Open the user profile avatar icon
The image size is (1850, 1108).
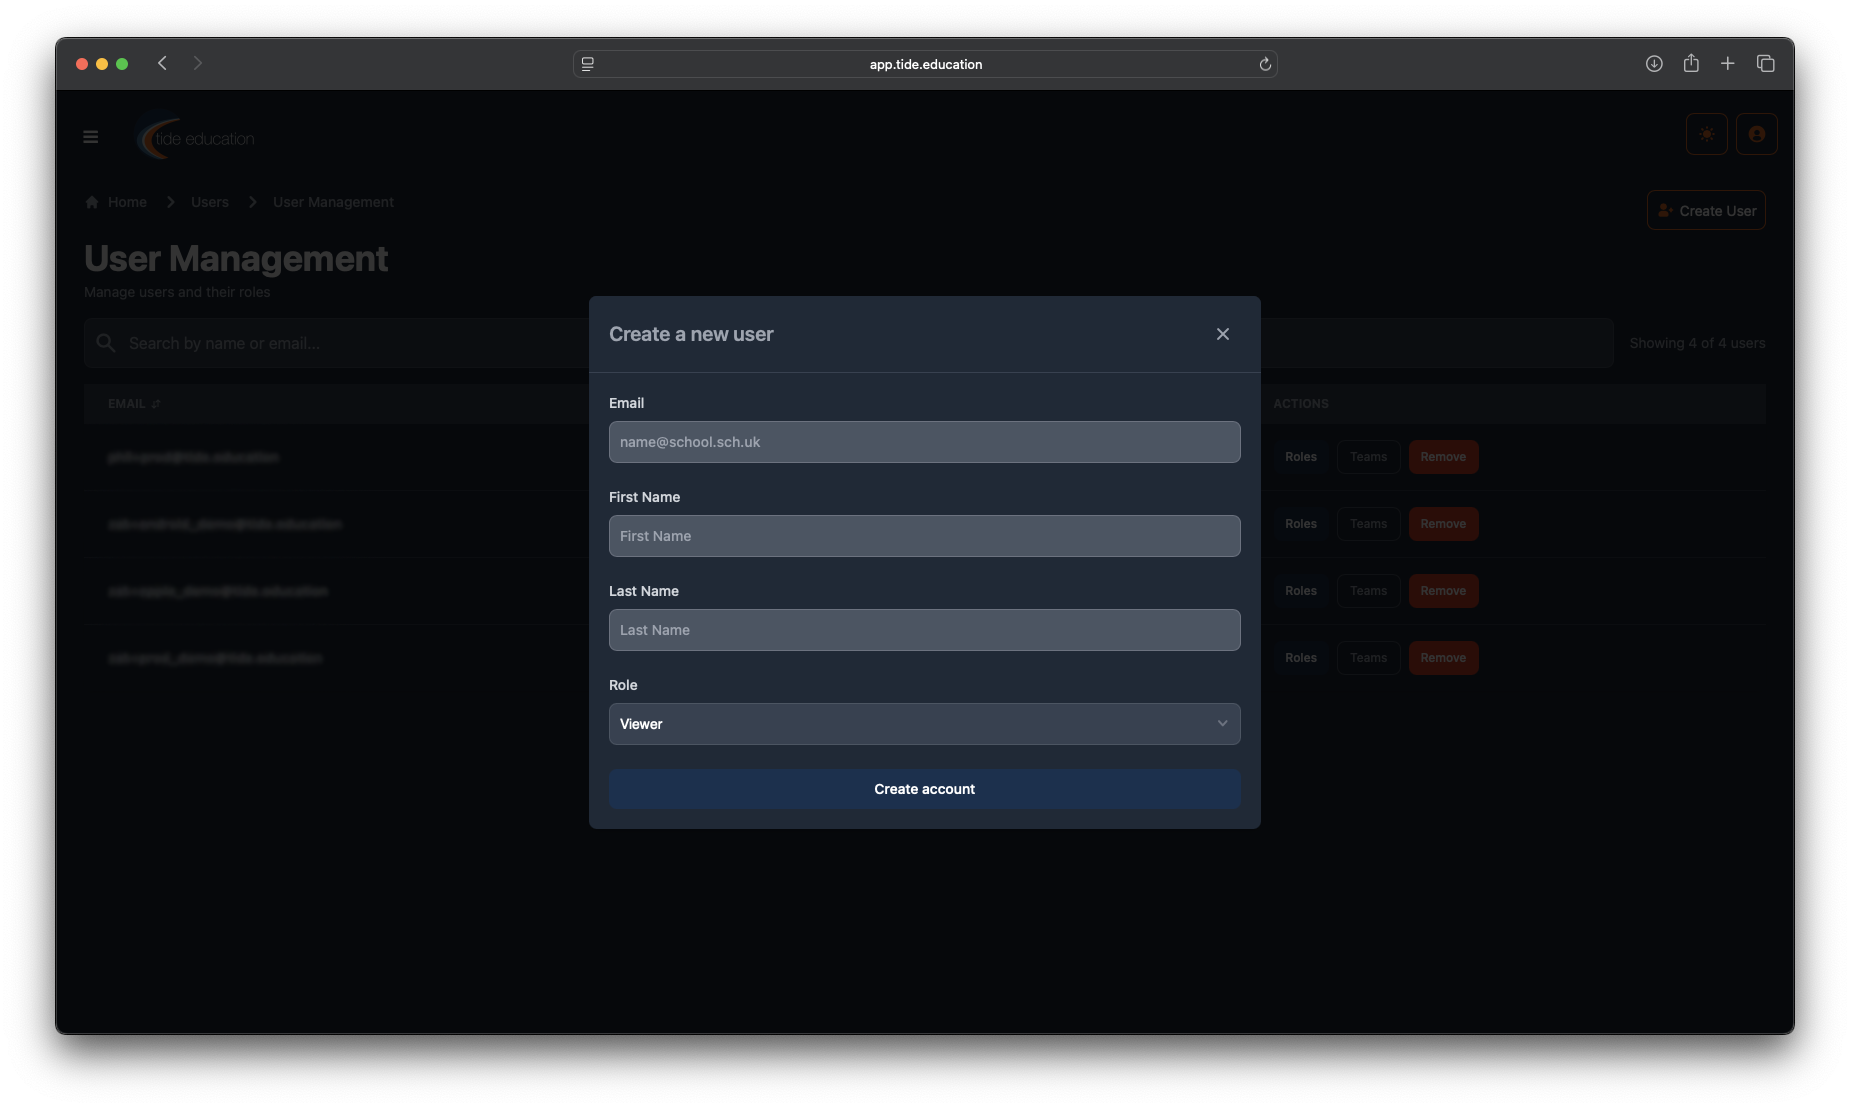pyautogui.click(x=1756, y=135)
